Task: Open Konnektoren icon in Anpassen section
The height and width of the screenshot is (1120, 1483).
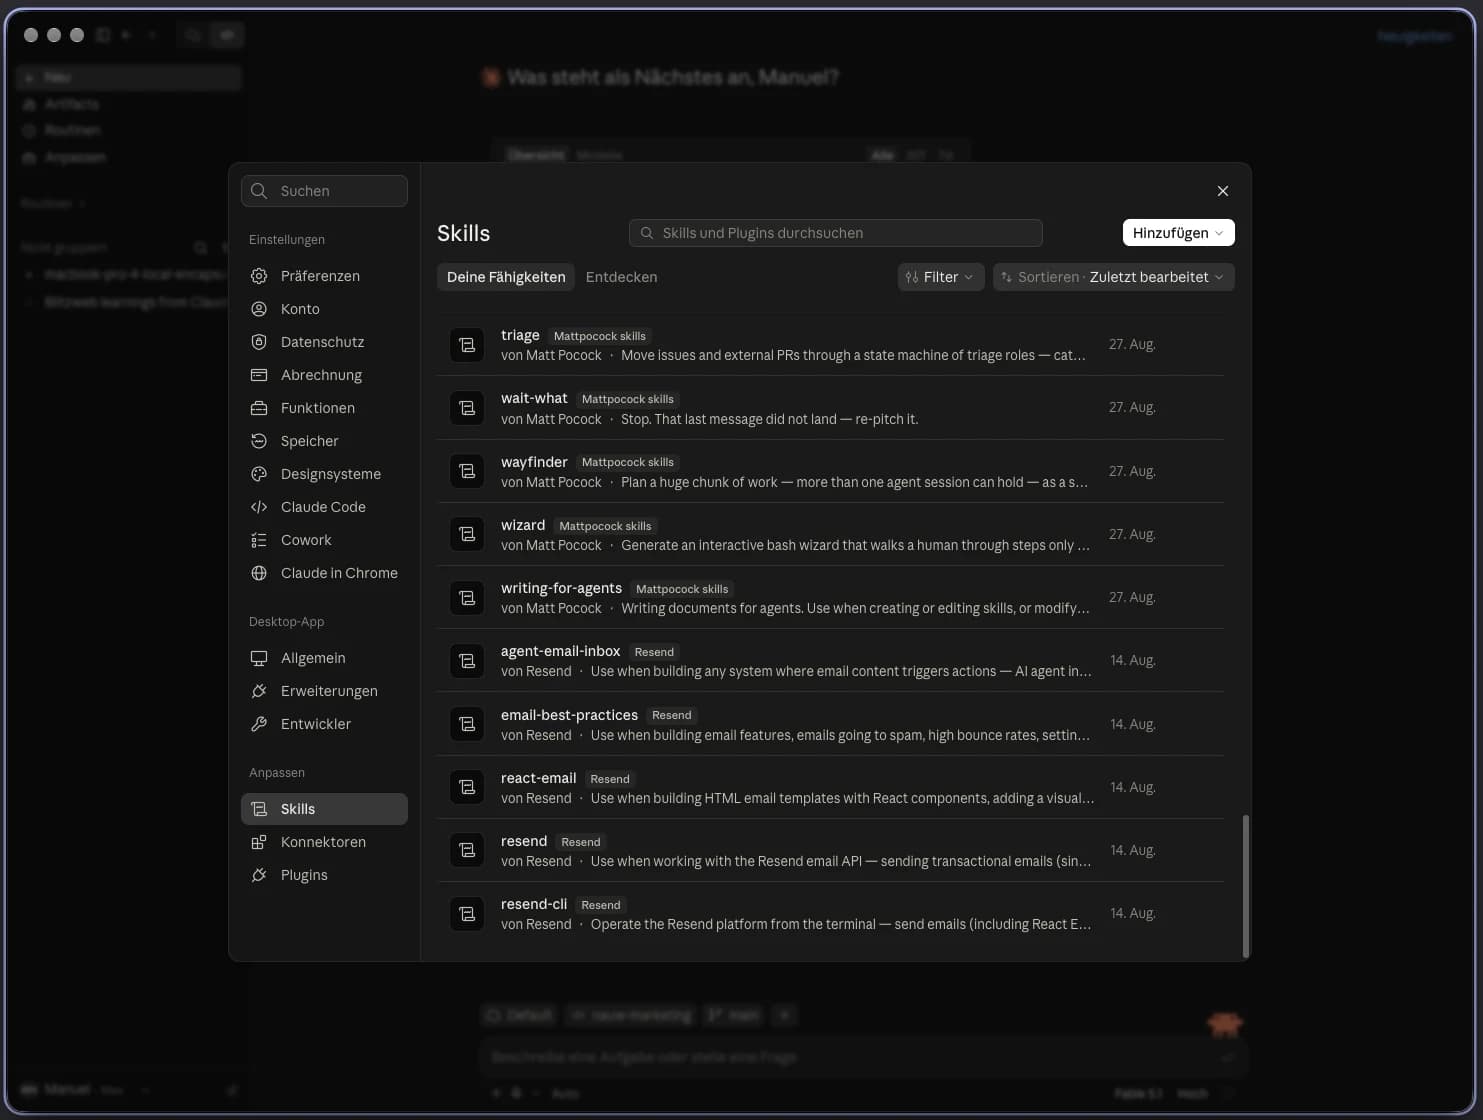Action: click(x=259, y=842)
